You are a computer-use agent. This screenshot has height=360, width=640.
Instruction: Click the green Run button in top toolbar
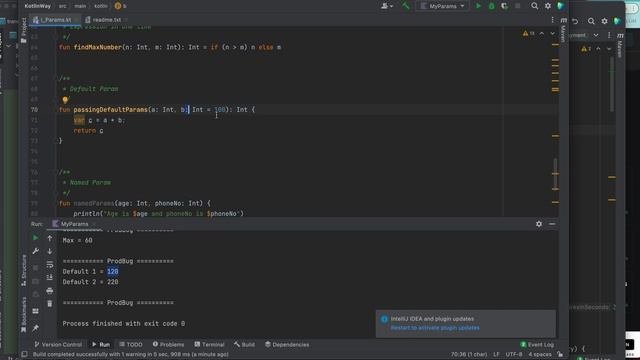pyautogui.click(x=478, y=6)
